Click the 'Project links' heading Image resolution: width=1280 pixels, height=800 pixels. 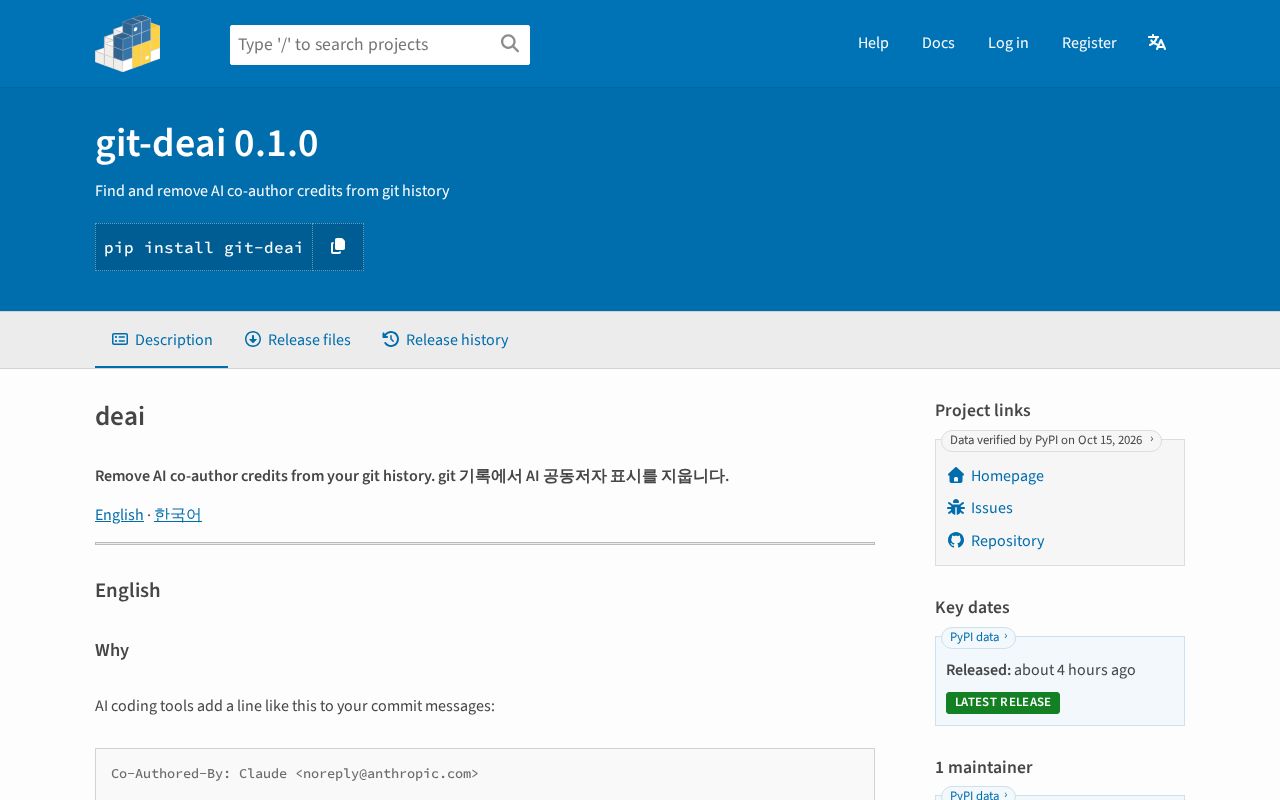tap(983, 410)
